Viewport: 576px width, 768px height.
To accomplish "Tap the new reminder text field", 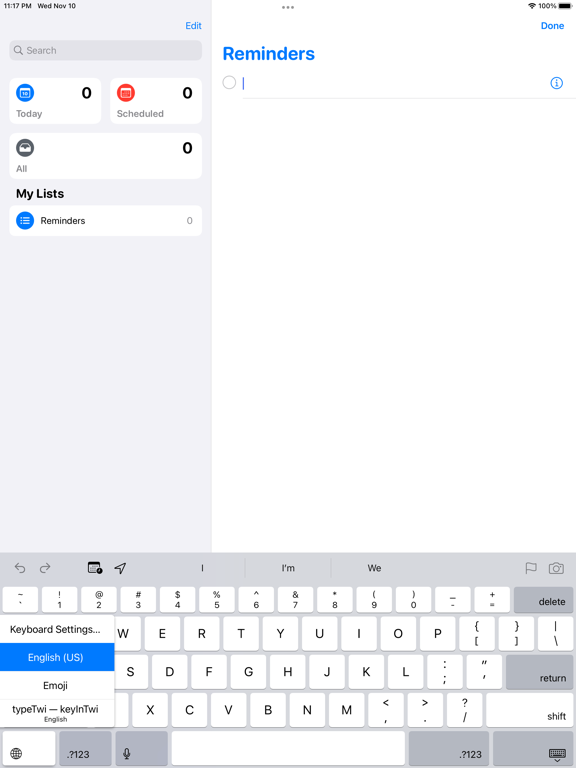I will [x=394, y=83].
